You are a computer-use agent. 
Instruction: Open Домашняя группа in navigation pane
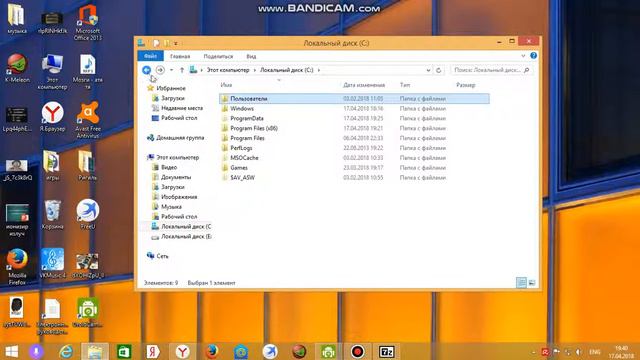coord(180,138)
